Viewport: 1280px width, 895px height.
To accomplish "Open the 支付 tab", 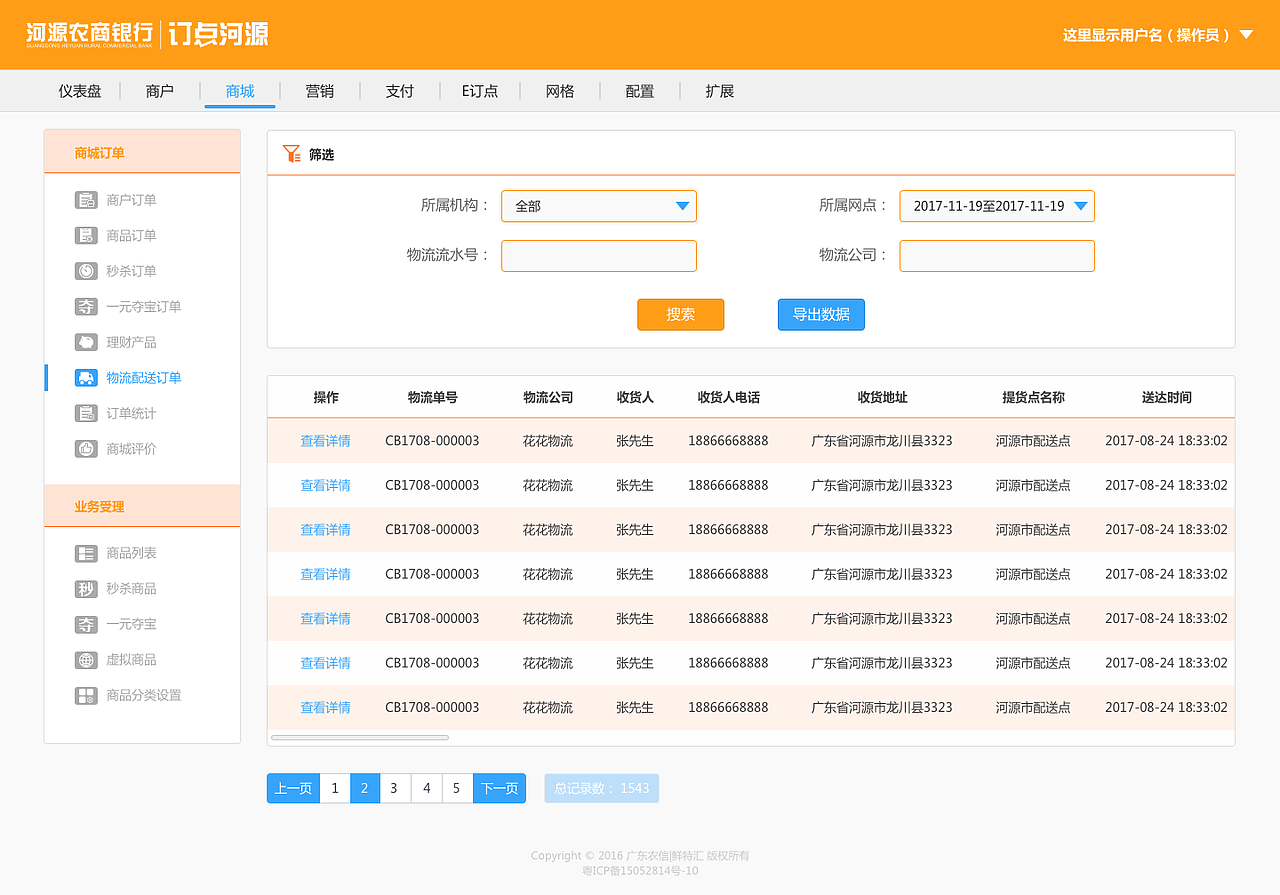I will tap(400, 91).
